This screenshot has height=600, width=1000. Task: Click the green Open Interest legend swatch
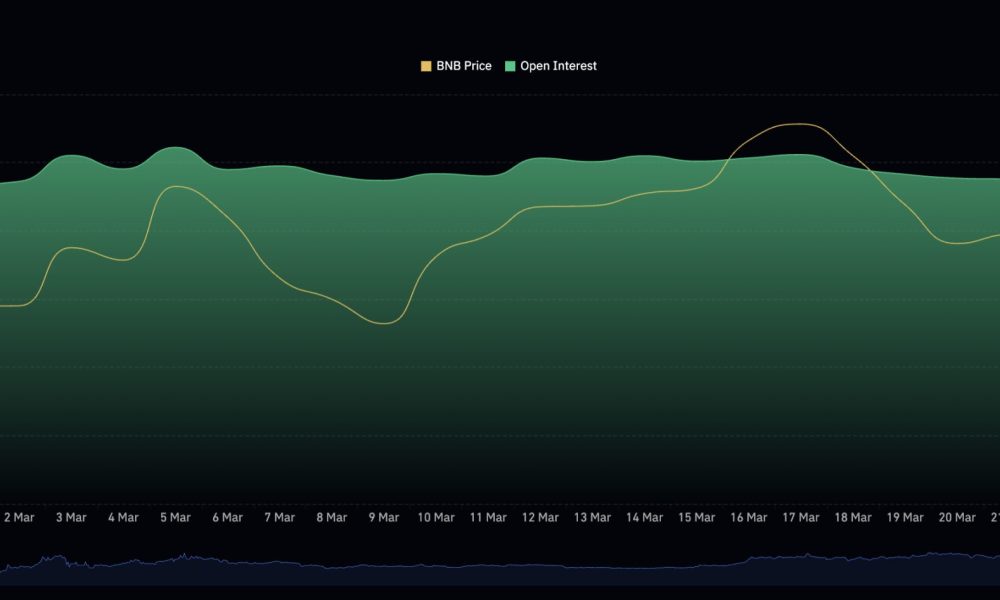click(509, 65)
